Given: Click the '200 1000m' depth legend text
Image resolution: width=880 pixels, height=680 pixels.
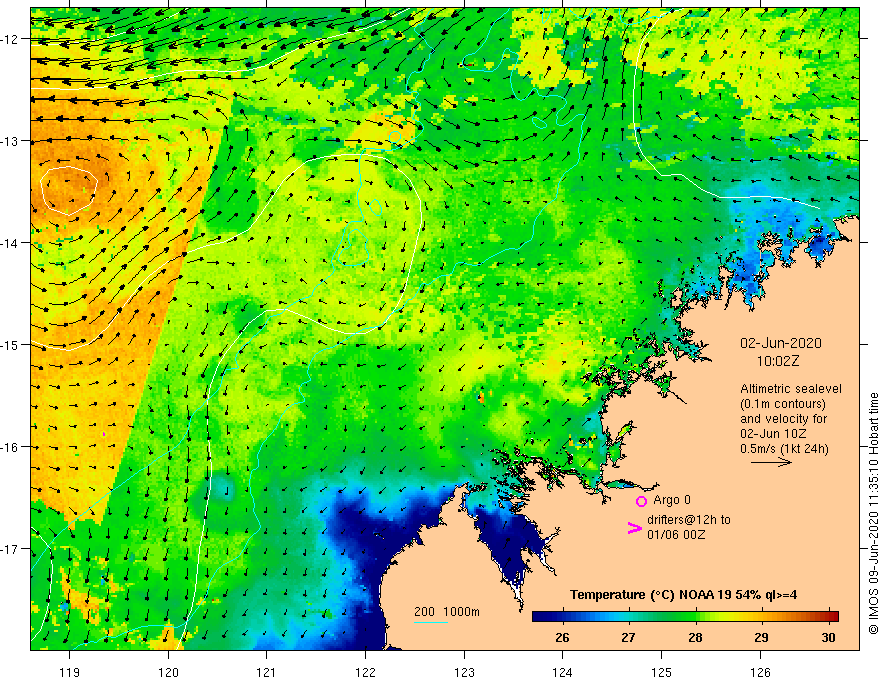Looking at the screenshot, I should pos(447,612).
